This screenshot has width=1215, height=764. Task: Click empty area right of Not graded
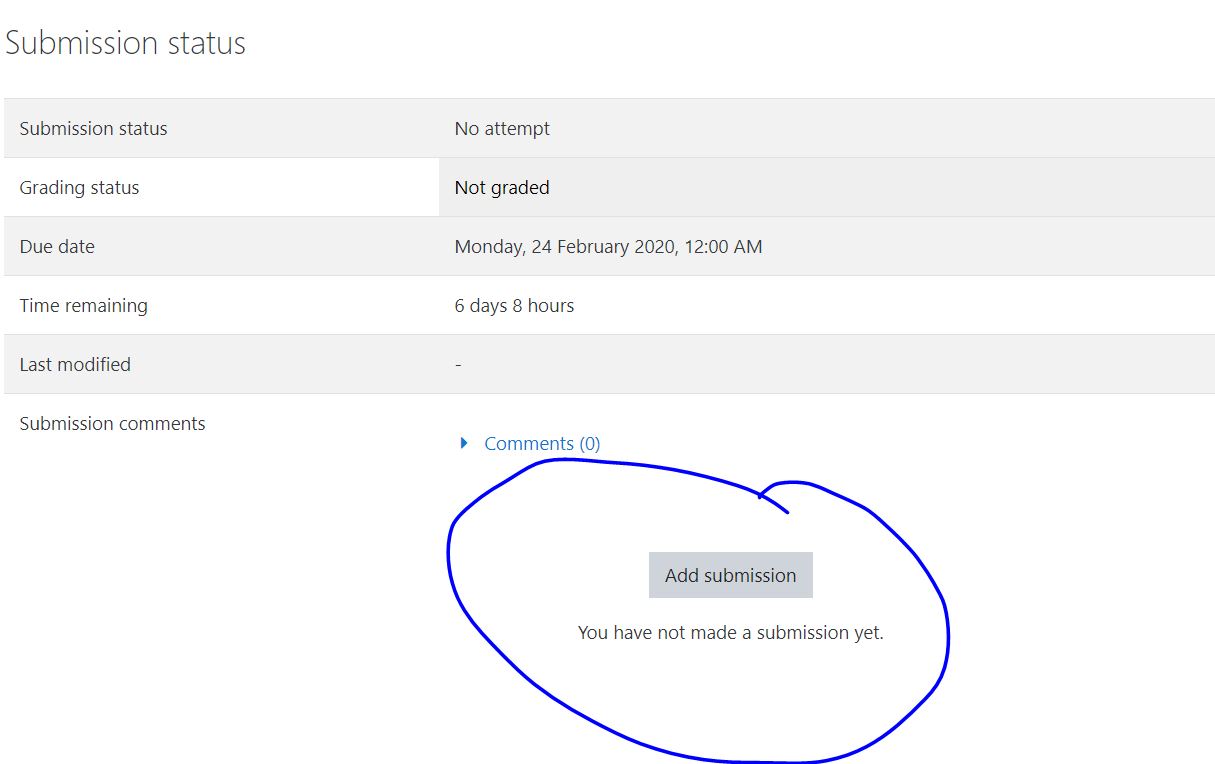coord(880,187)
